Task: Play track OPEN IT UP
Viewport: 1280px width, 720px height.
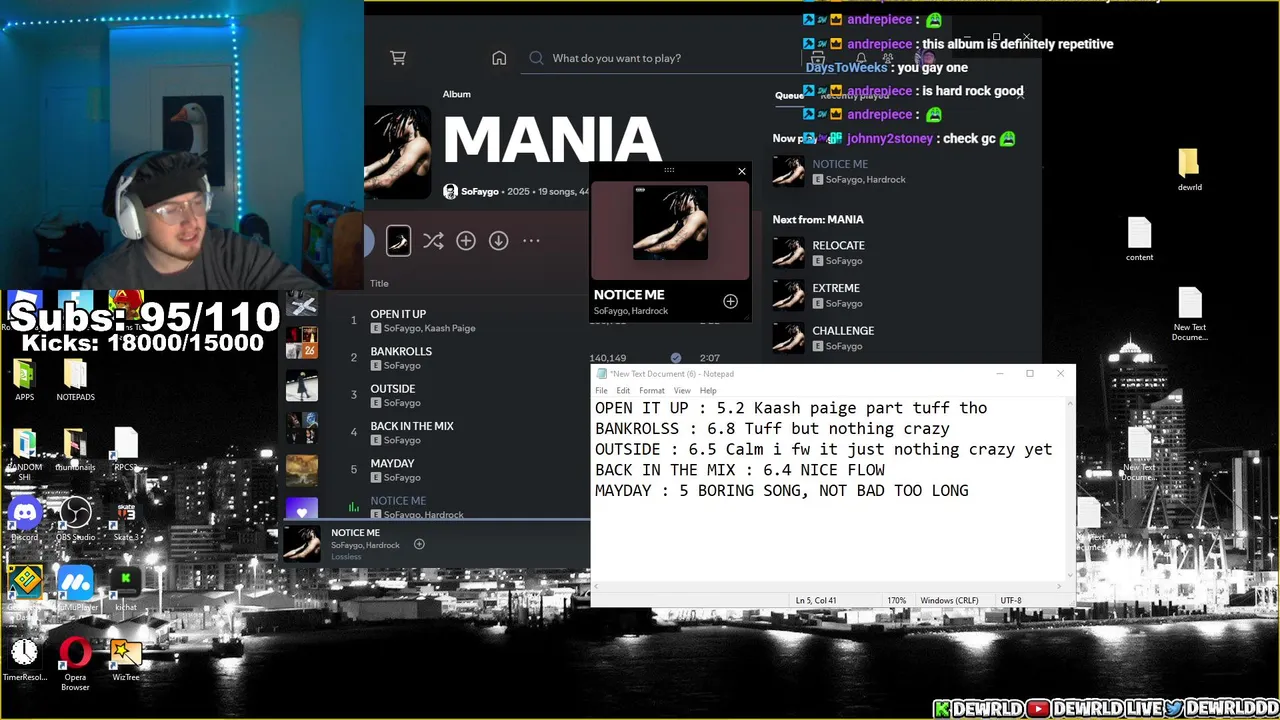Action: (398, 314)
